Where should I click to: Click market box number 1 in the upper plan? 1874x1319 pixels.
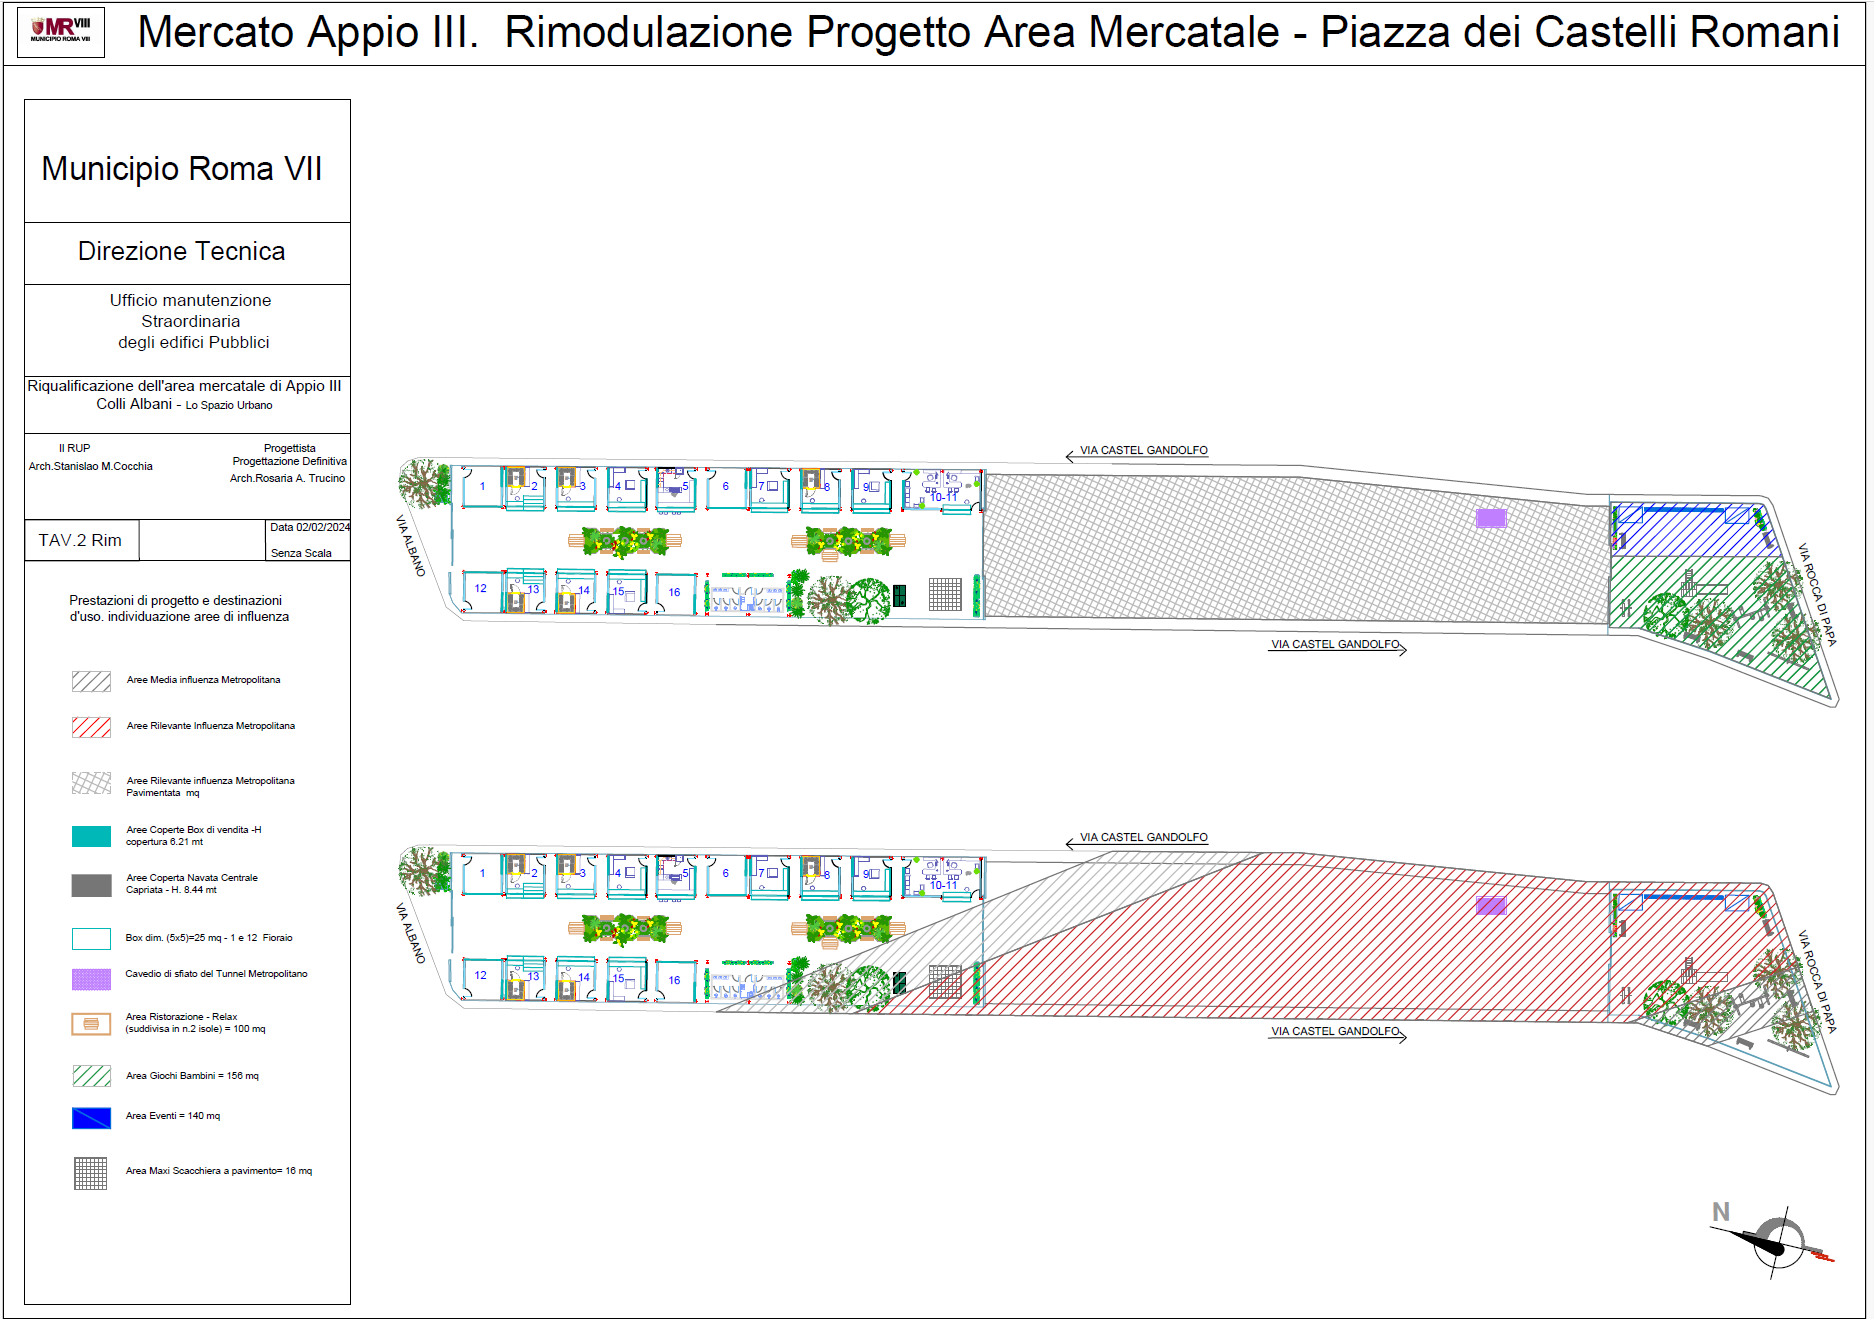tap(482, 487)
